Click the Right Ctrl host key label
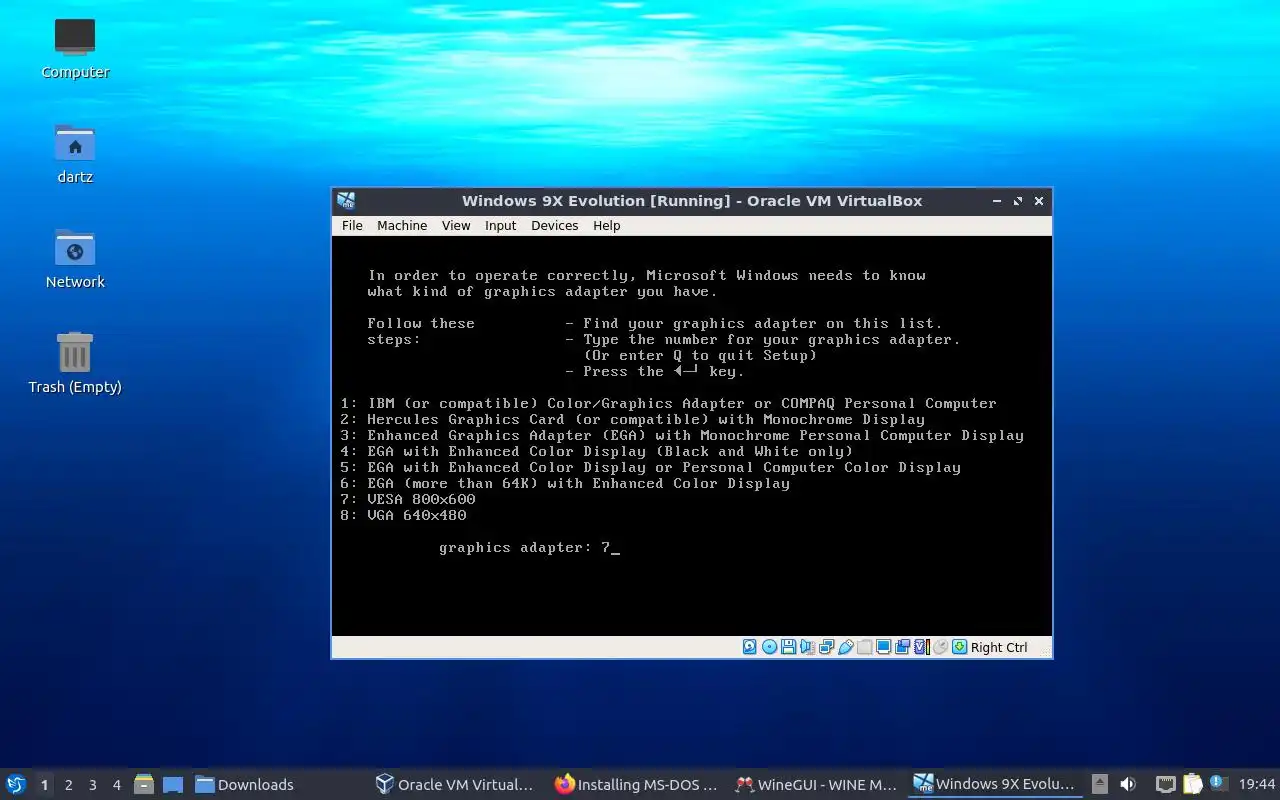 (999, 647)
